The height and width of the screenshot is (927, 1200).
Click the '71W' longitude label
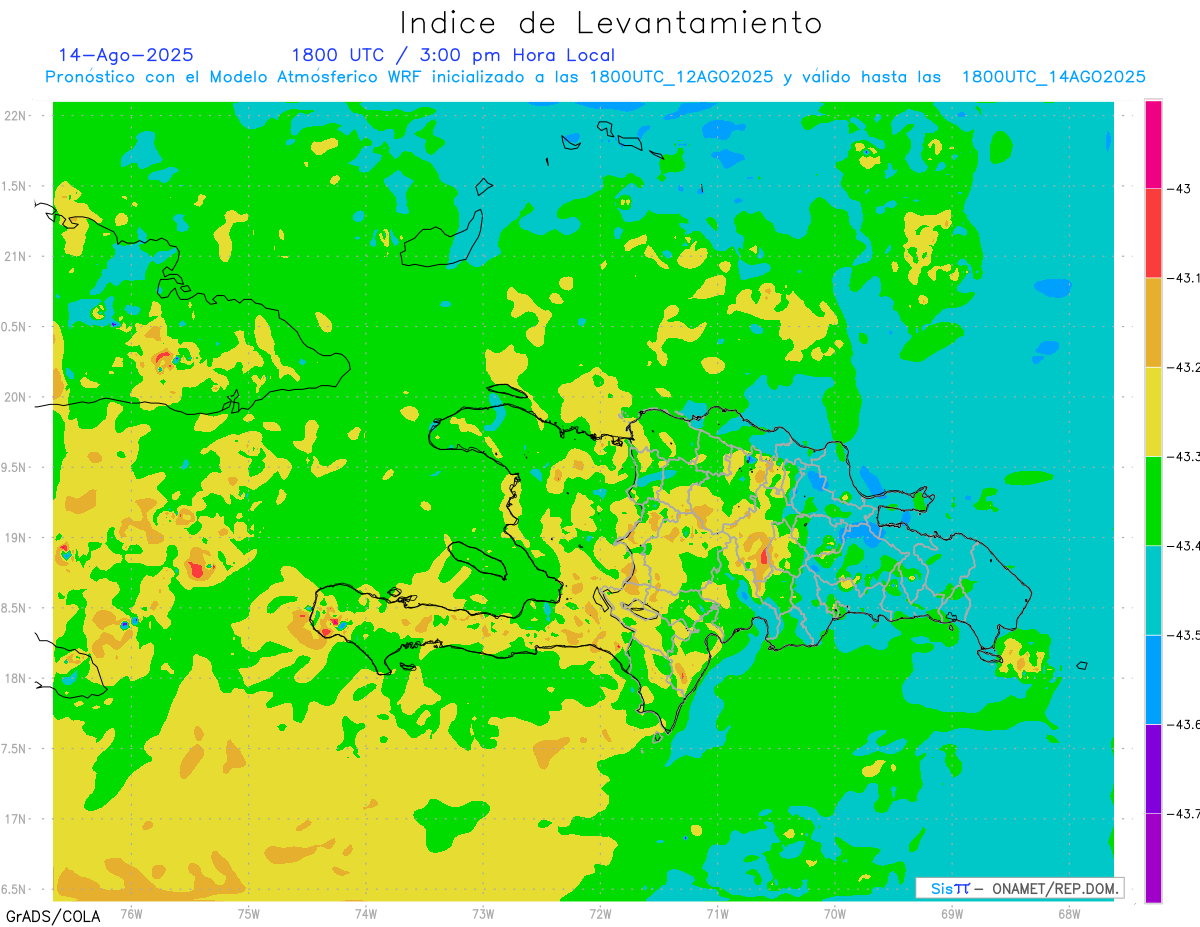[717, 913]
